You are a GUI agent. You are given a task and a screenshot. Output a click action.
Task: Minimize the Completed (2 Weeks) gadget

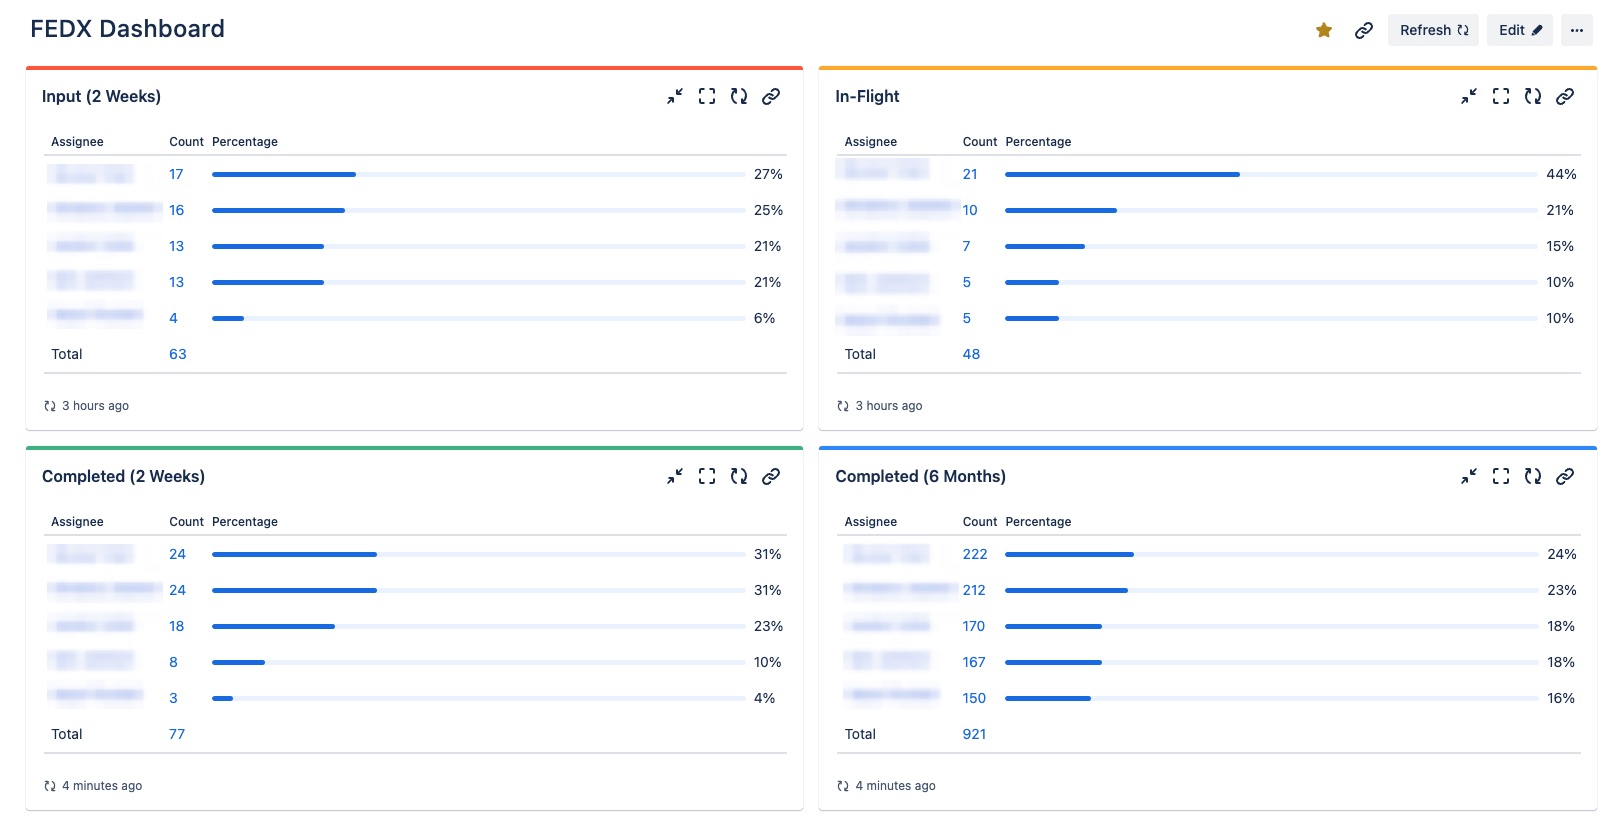click(x=675, y=476)
